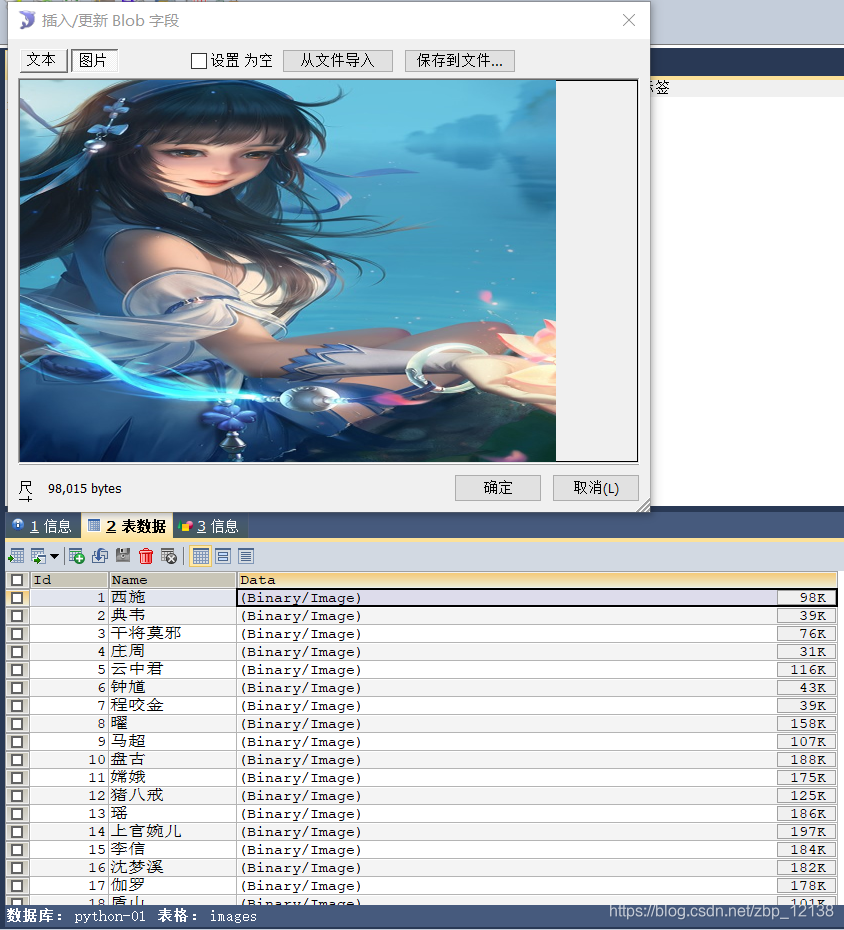Image resolution: width=844 pixels, height=930 pixels.
Task: Click the 取消(L) button
Action: [595, 488]
